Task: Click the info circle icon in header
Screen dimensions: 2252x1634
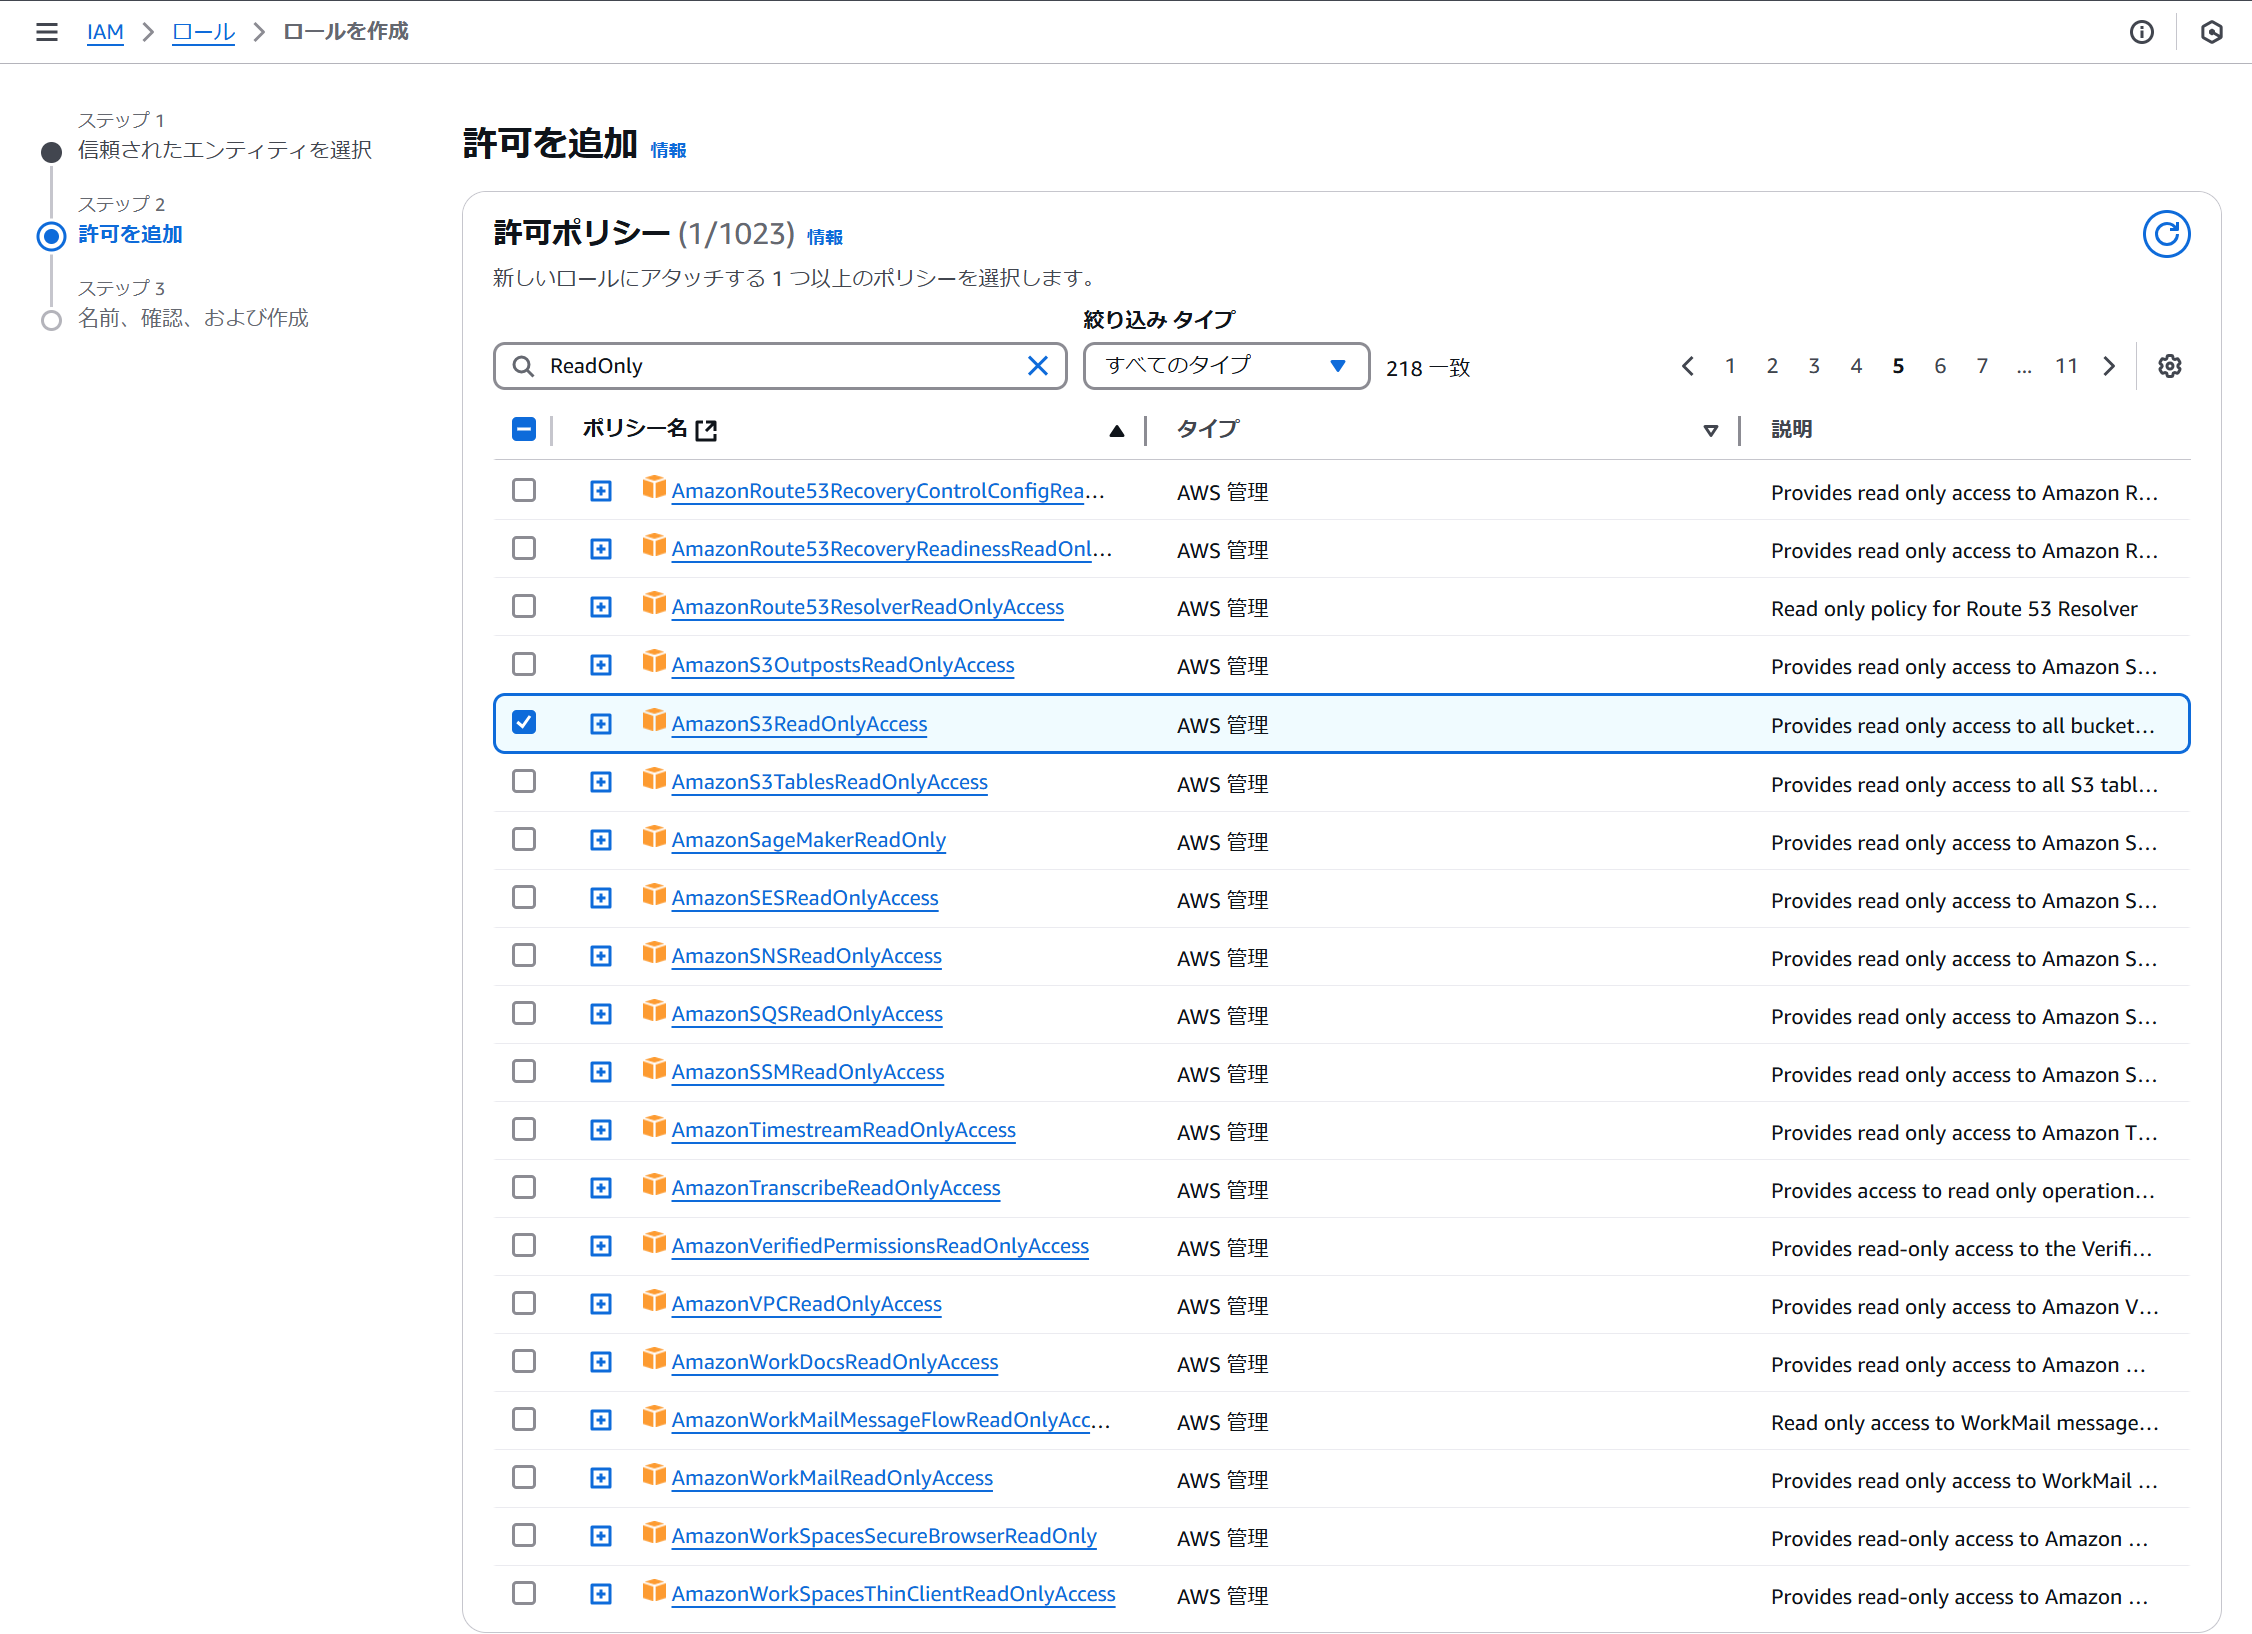Action: [x=2141, y=32]
